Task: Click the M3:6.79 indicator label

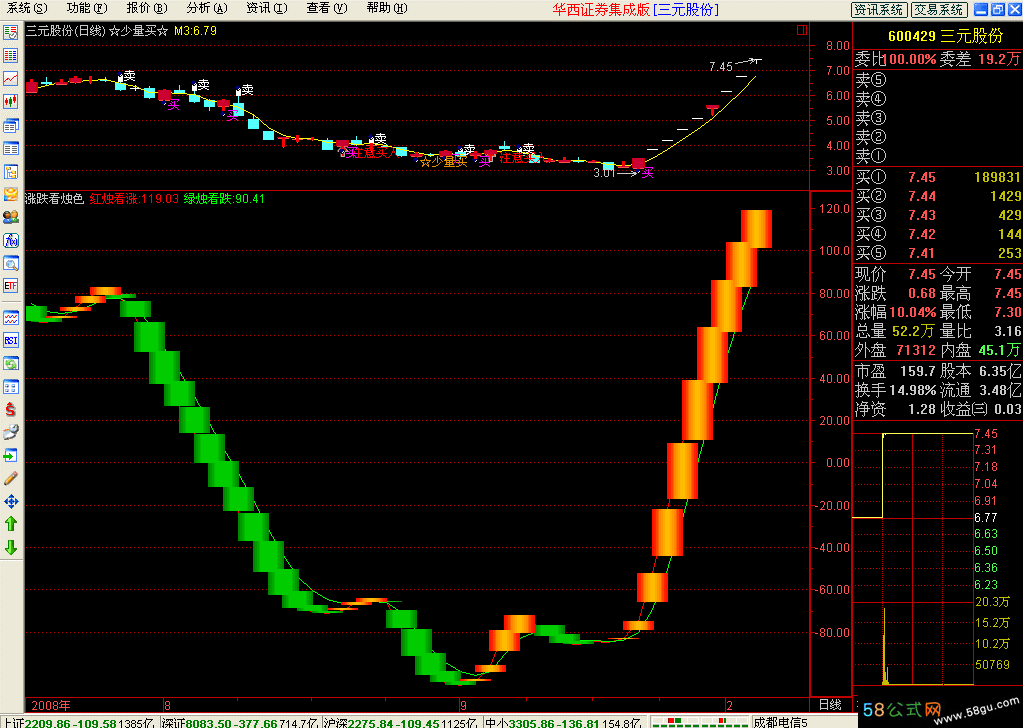Action: tap(195, 31)
